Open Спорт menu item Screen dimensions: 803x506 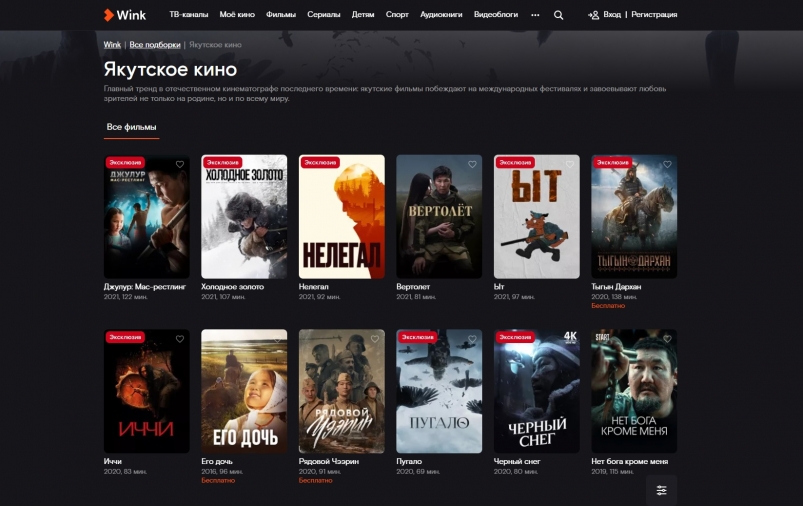pos(397,15)
